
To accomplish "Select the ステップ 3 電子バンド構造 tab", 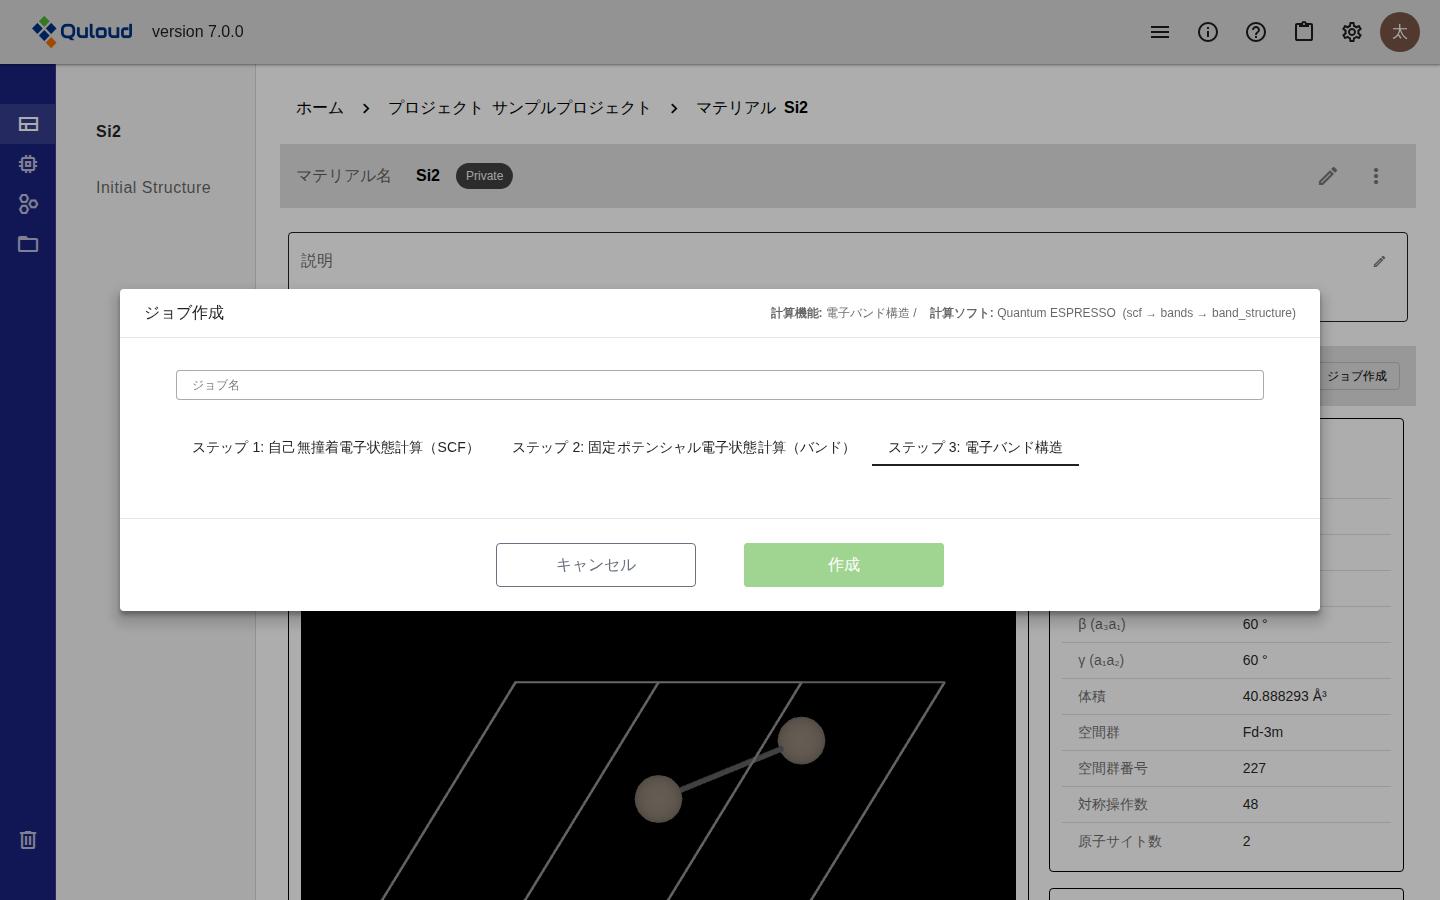I will pos(975,447).
